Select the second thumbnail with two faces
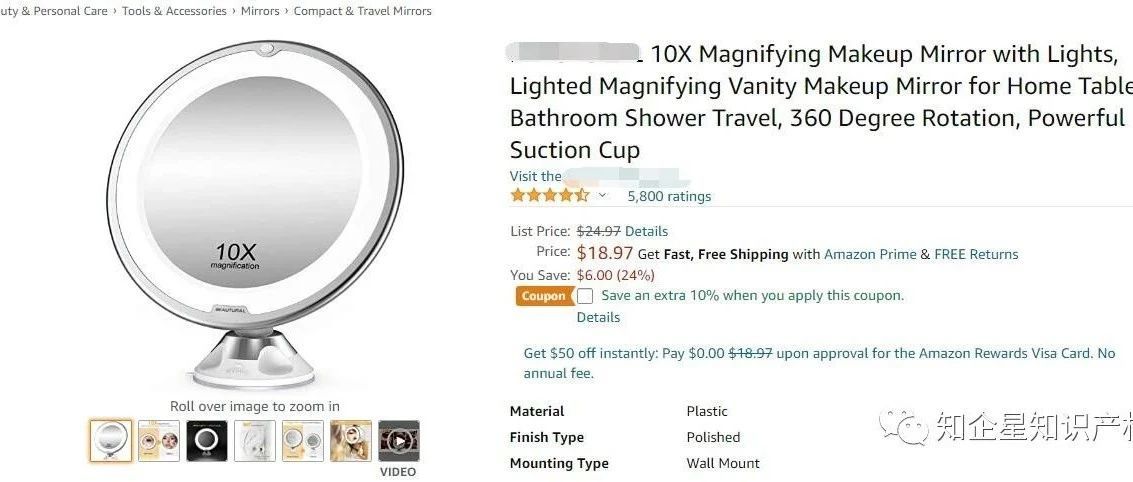This screenshot has width=1133, height=482. point(158,441)
